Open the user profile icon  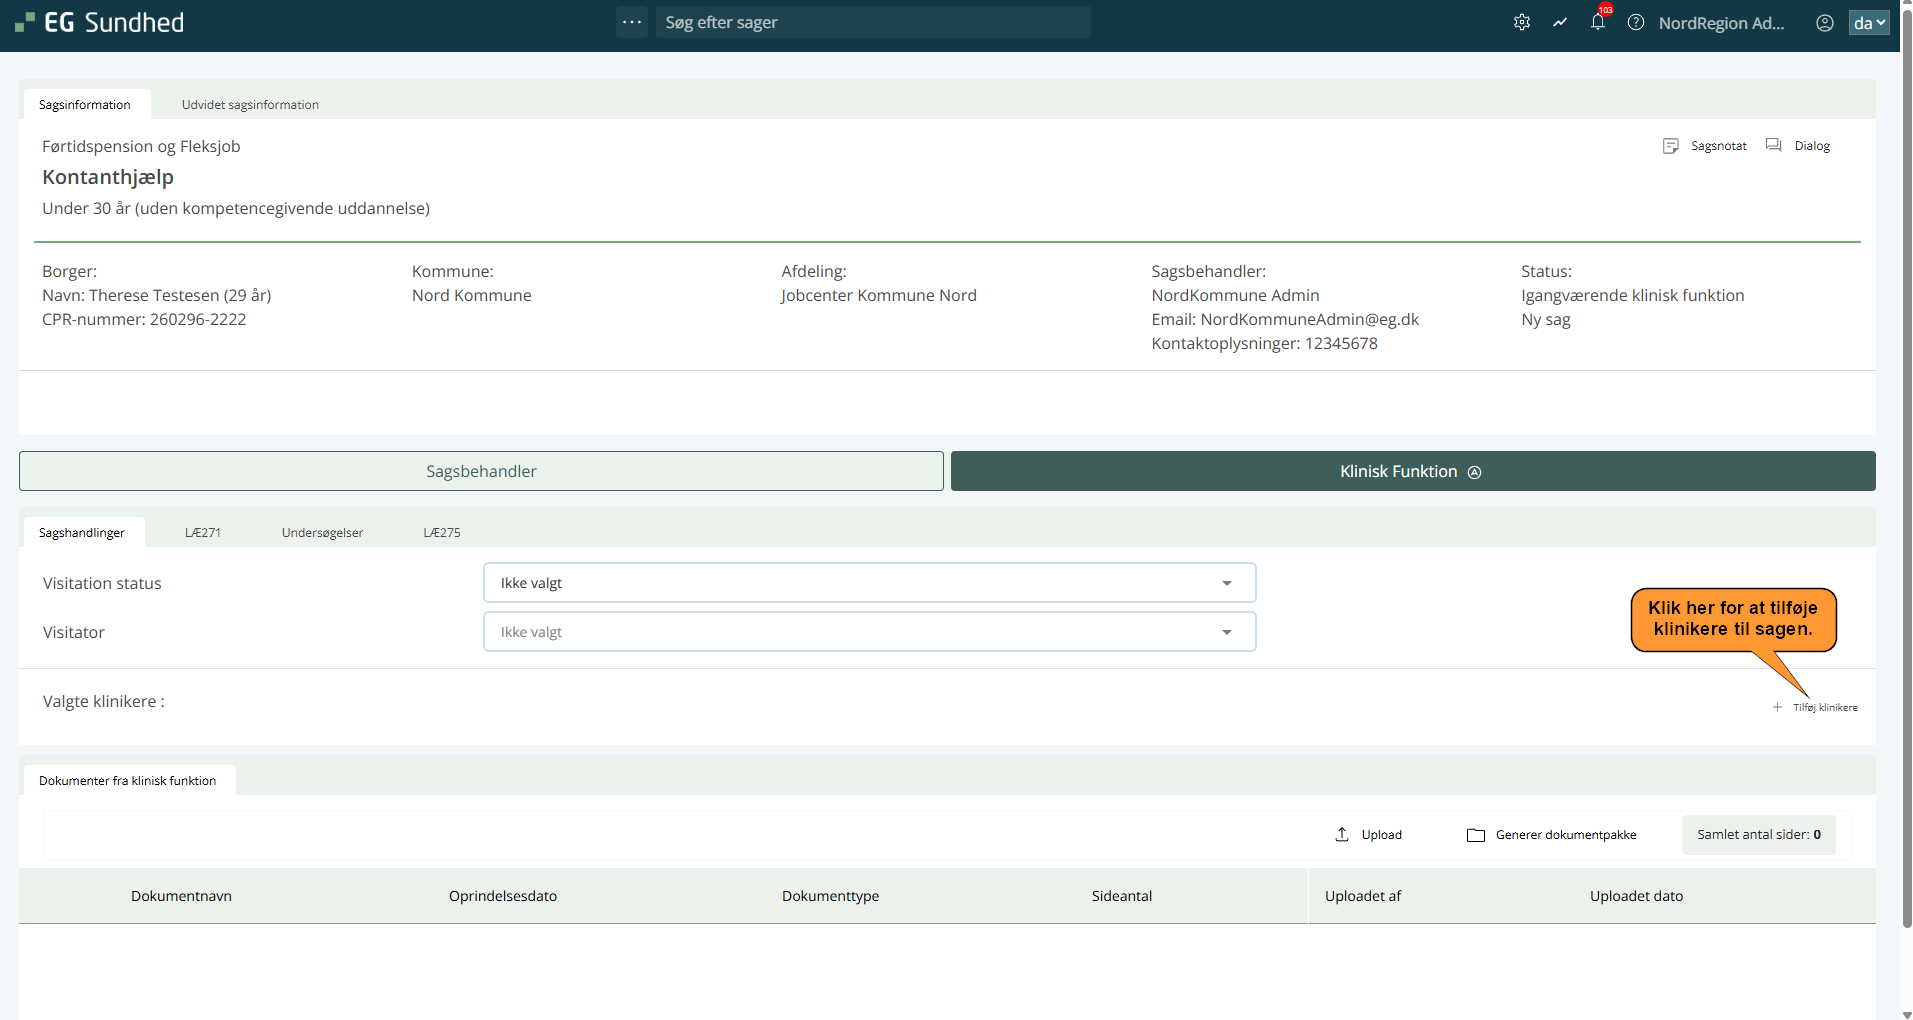pos(1824,22)
